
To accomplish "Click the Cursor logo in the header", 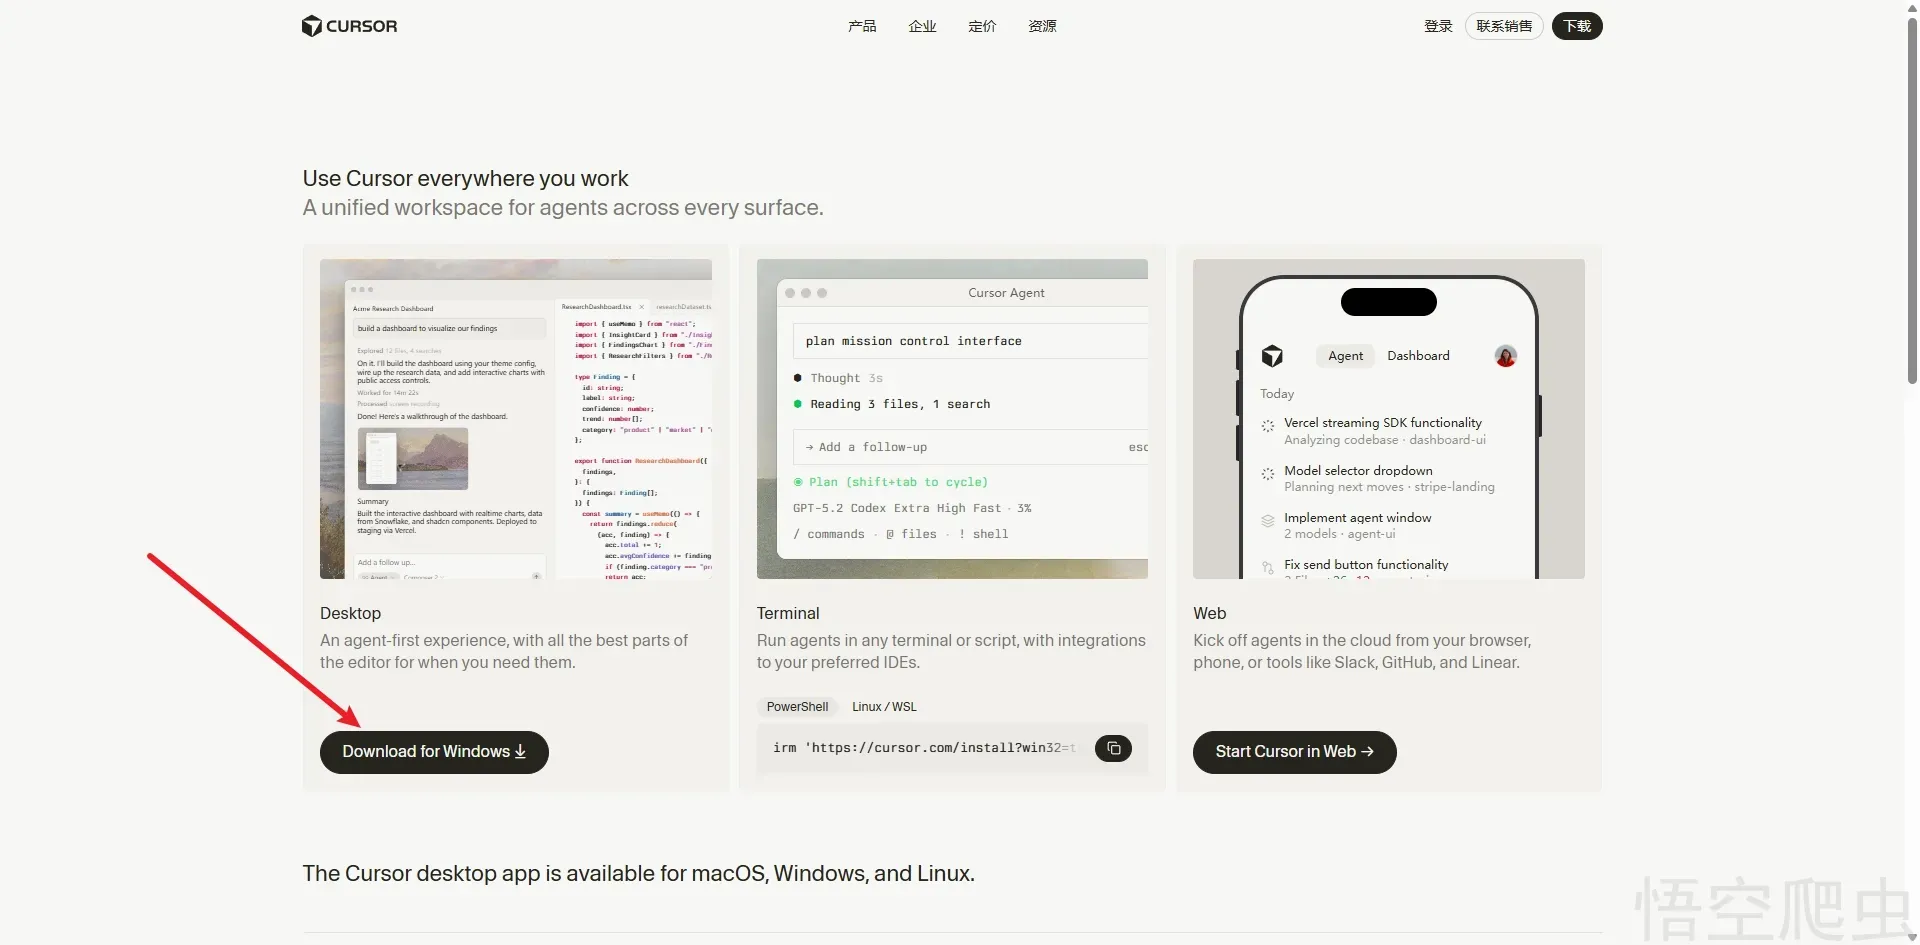I will pos(349,26).
